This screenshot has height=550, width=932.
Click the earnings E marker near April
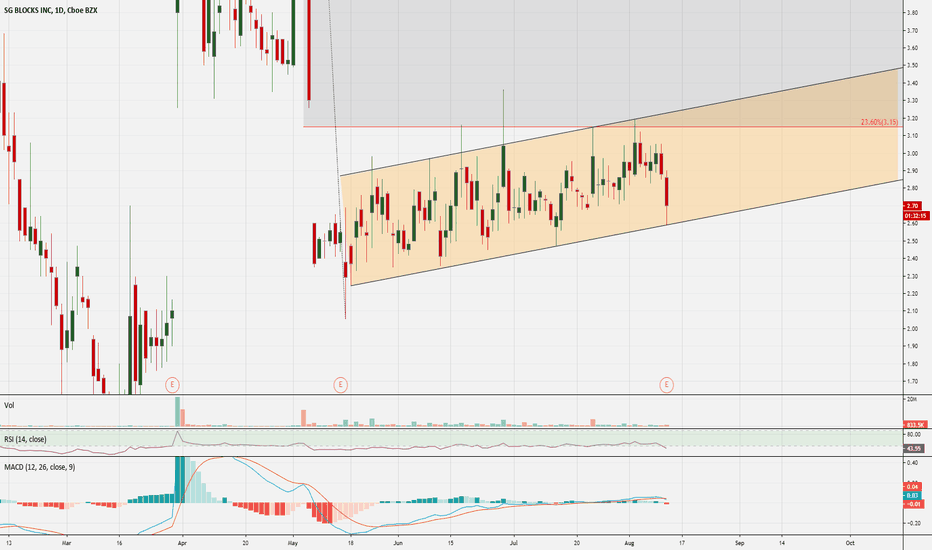pos(172,385)
